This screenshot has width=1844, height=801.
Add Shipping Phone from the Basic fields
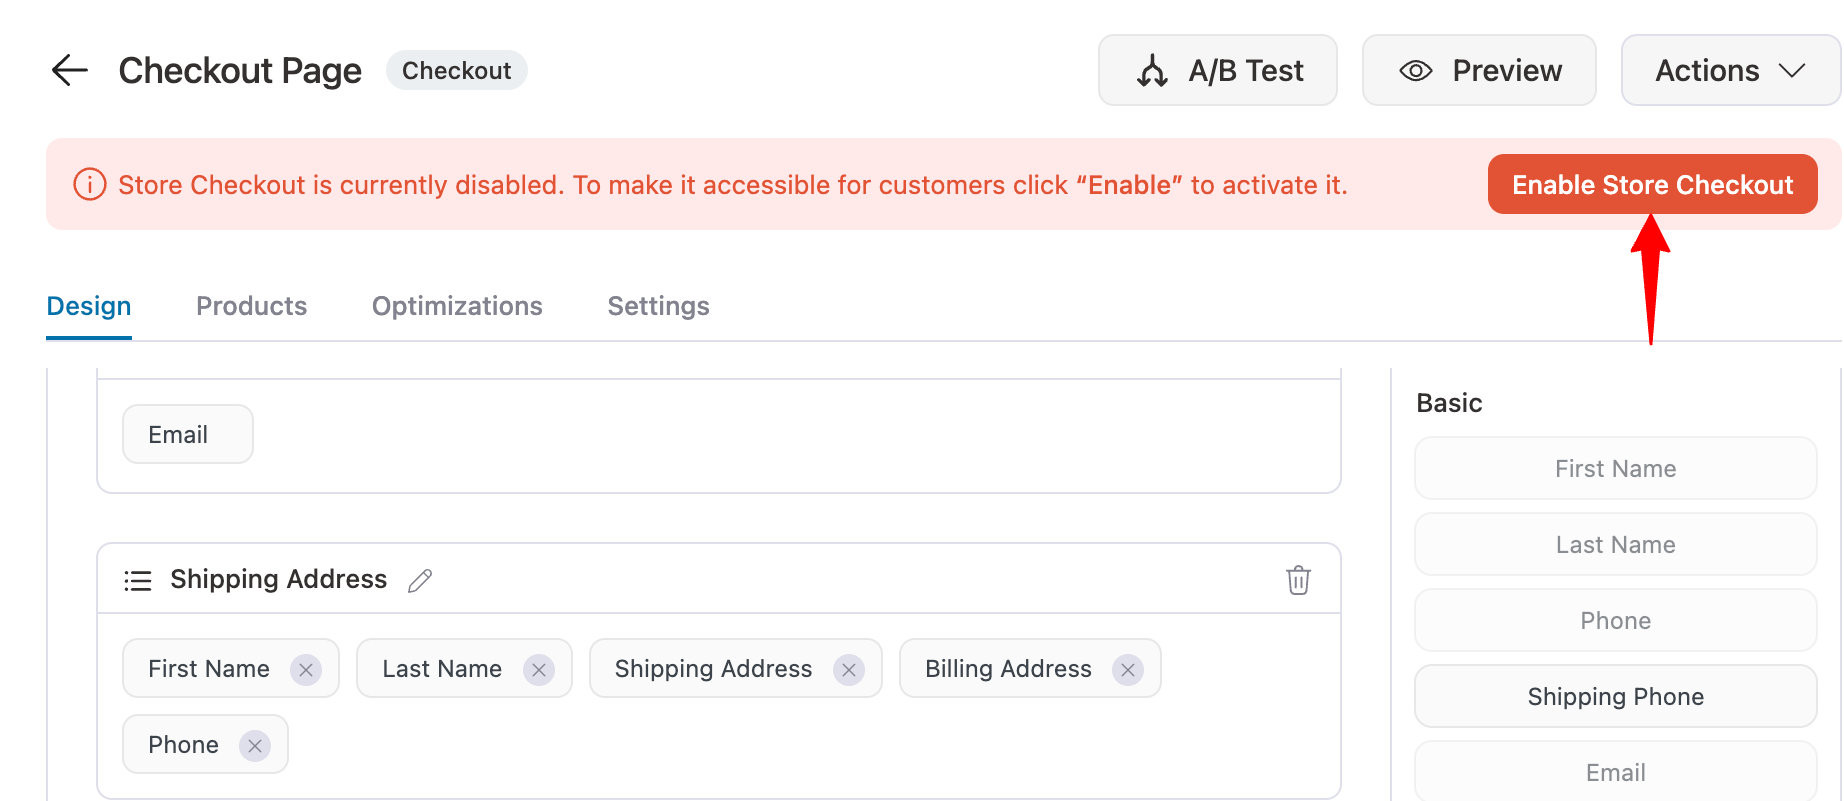tap(1615, 696)
